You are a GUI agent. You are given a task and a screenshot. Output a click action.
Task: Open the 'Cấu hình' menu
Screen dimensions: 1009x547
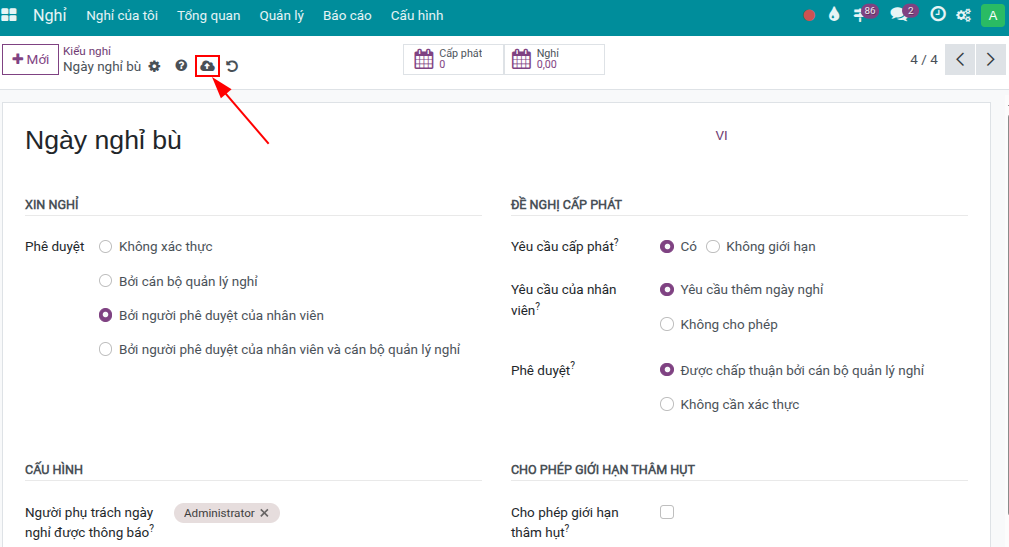(x=416, y=16)
